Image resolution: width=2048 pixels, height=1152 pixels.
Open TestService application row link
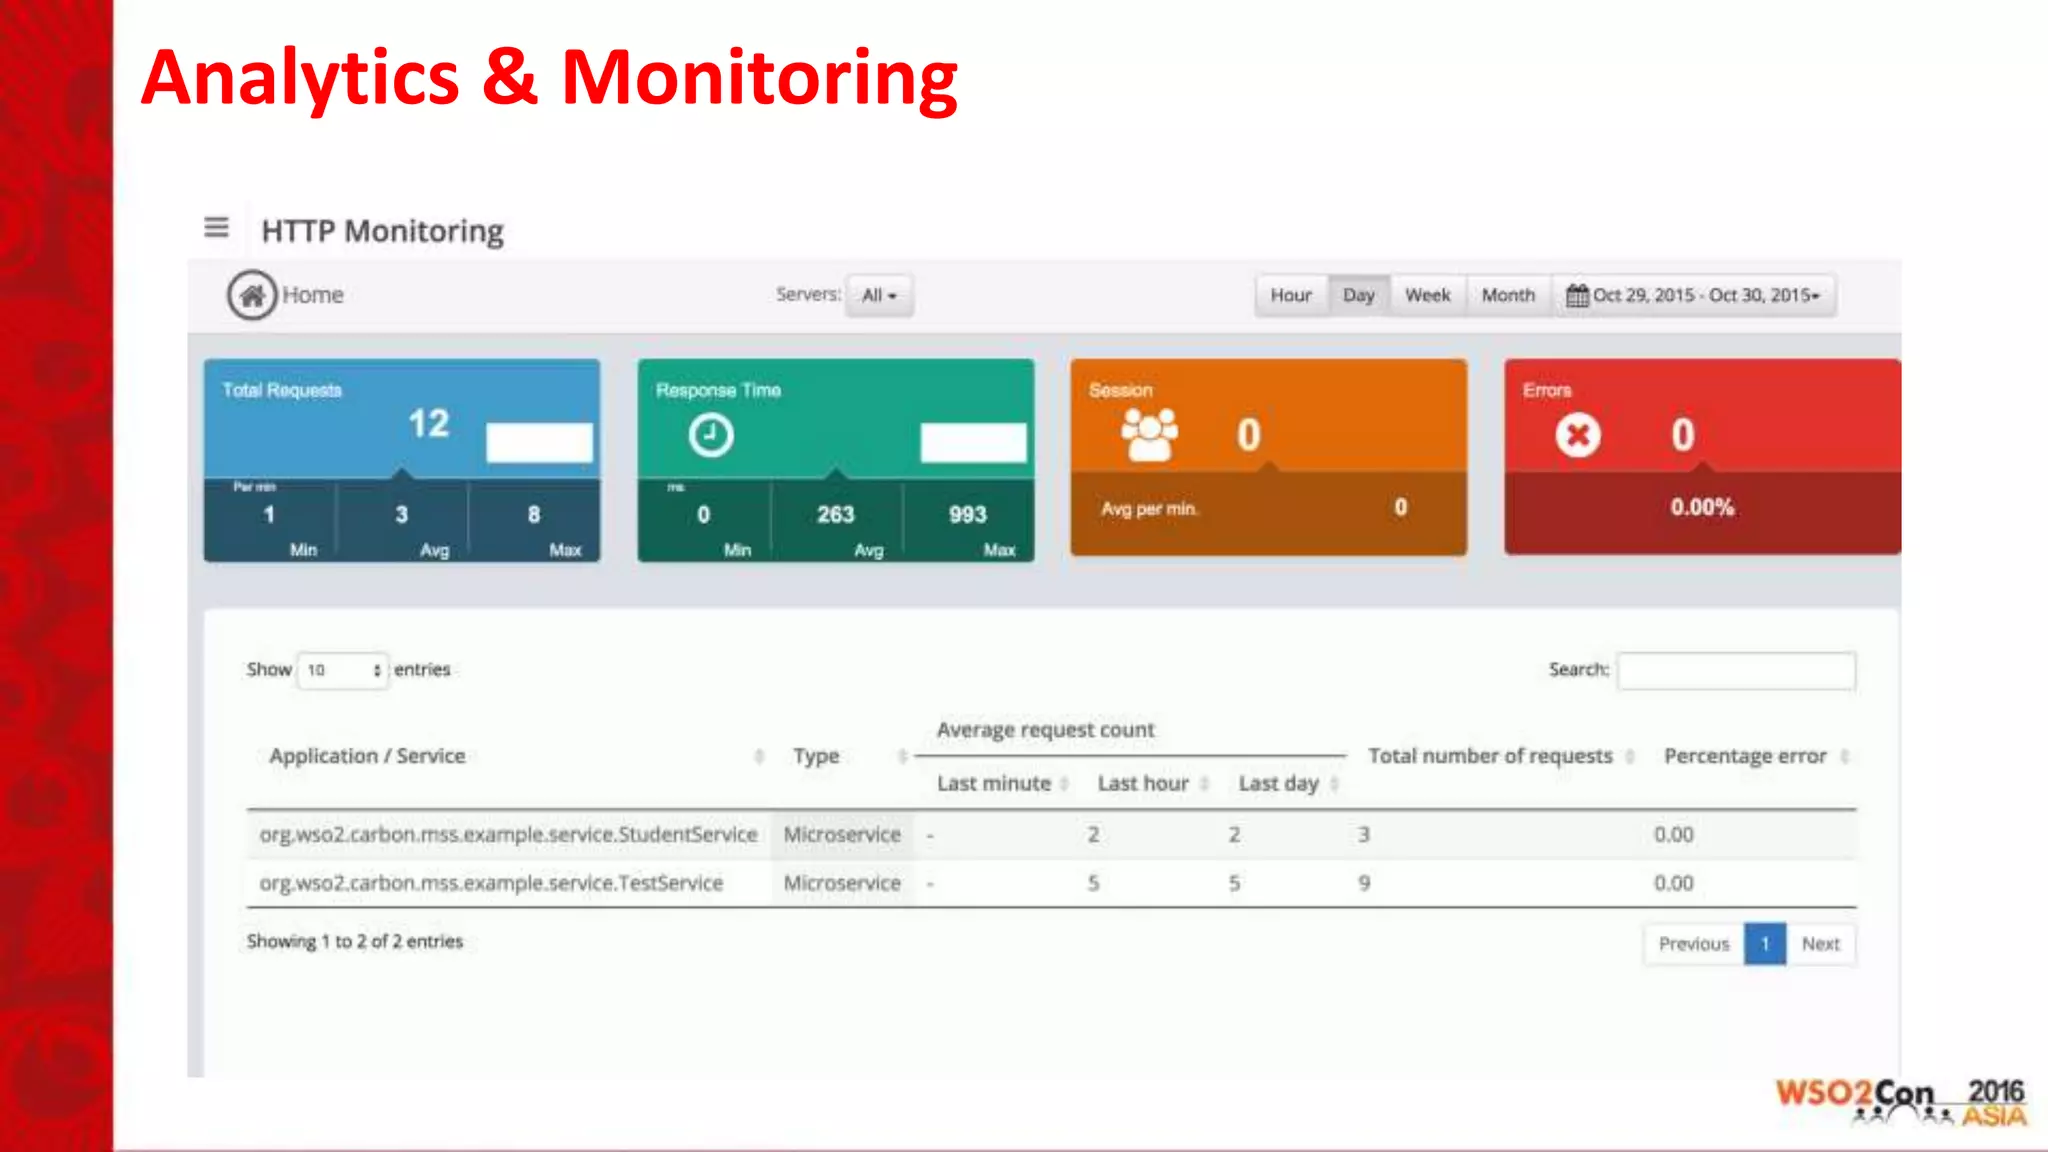(x=491, y=884)
